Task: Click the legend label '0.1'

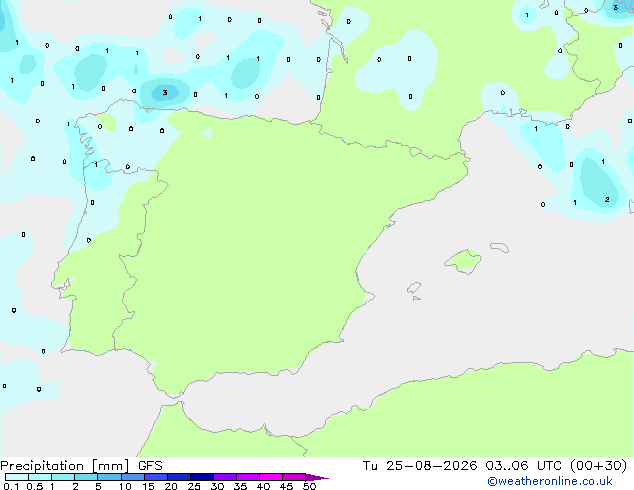Action: pos(11,486)
